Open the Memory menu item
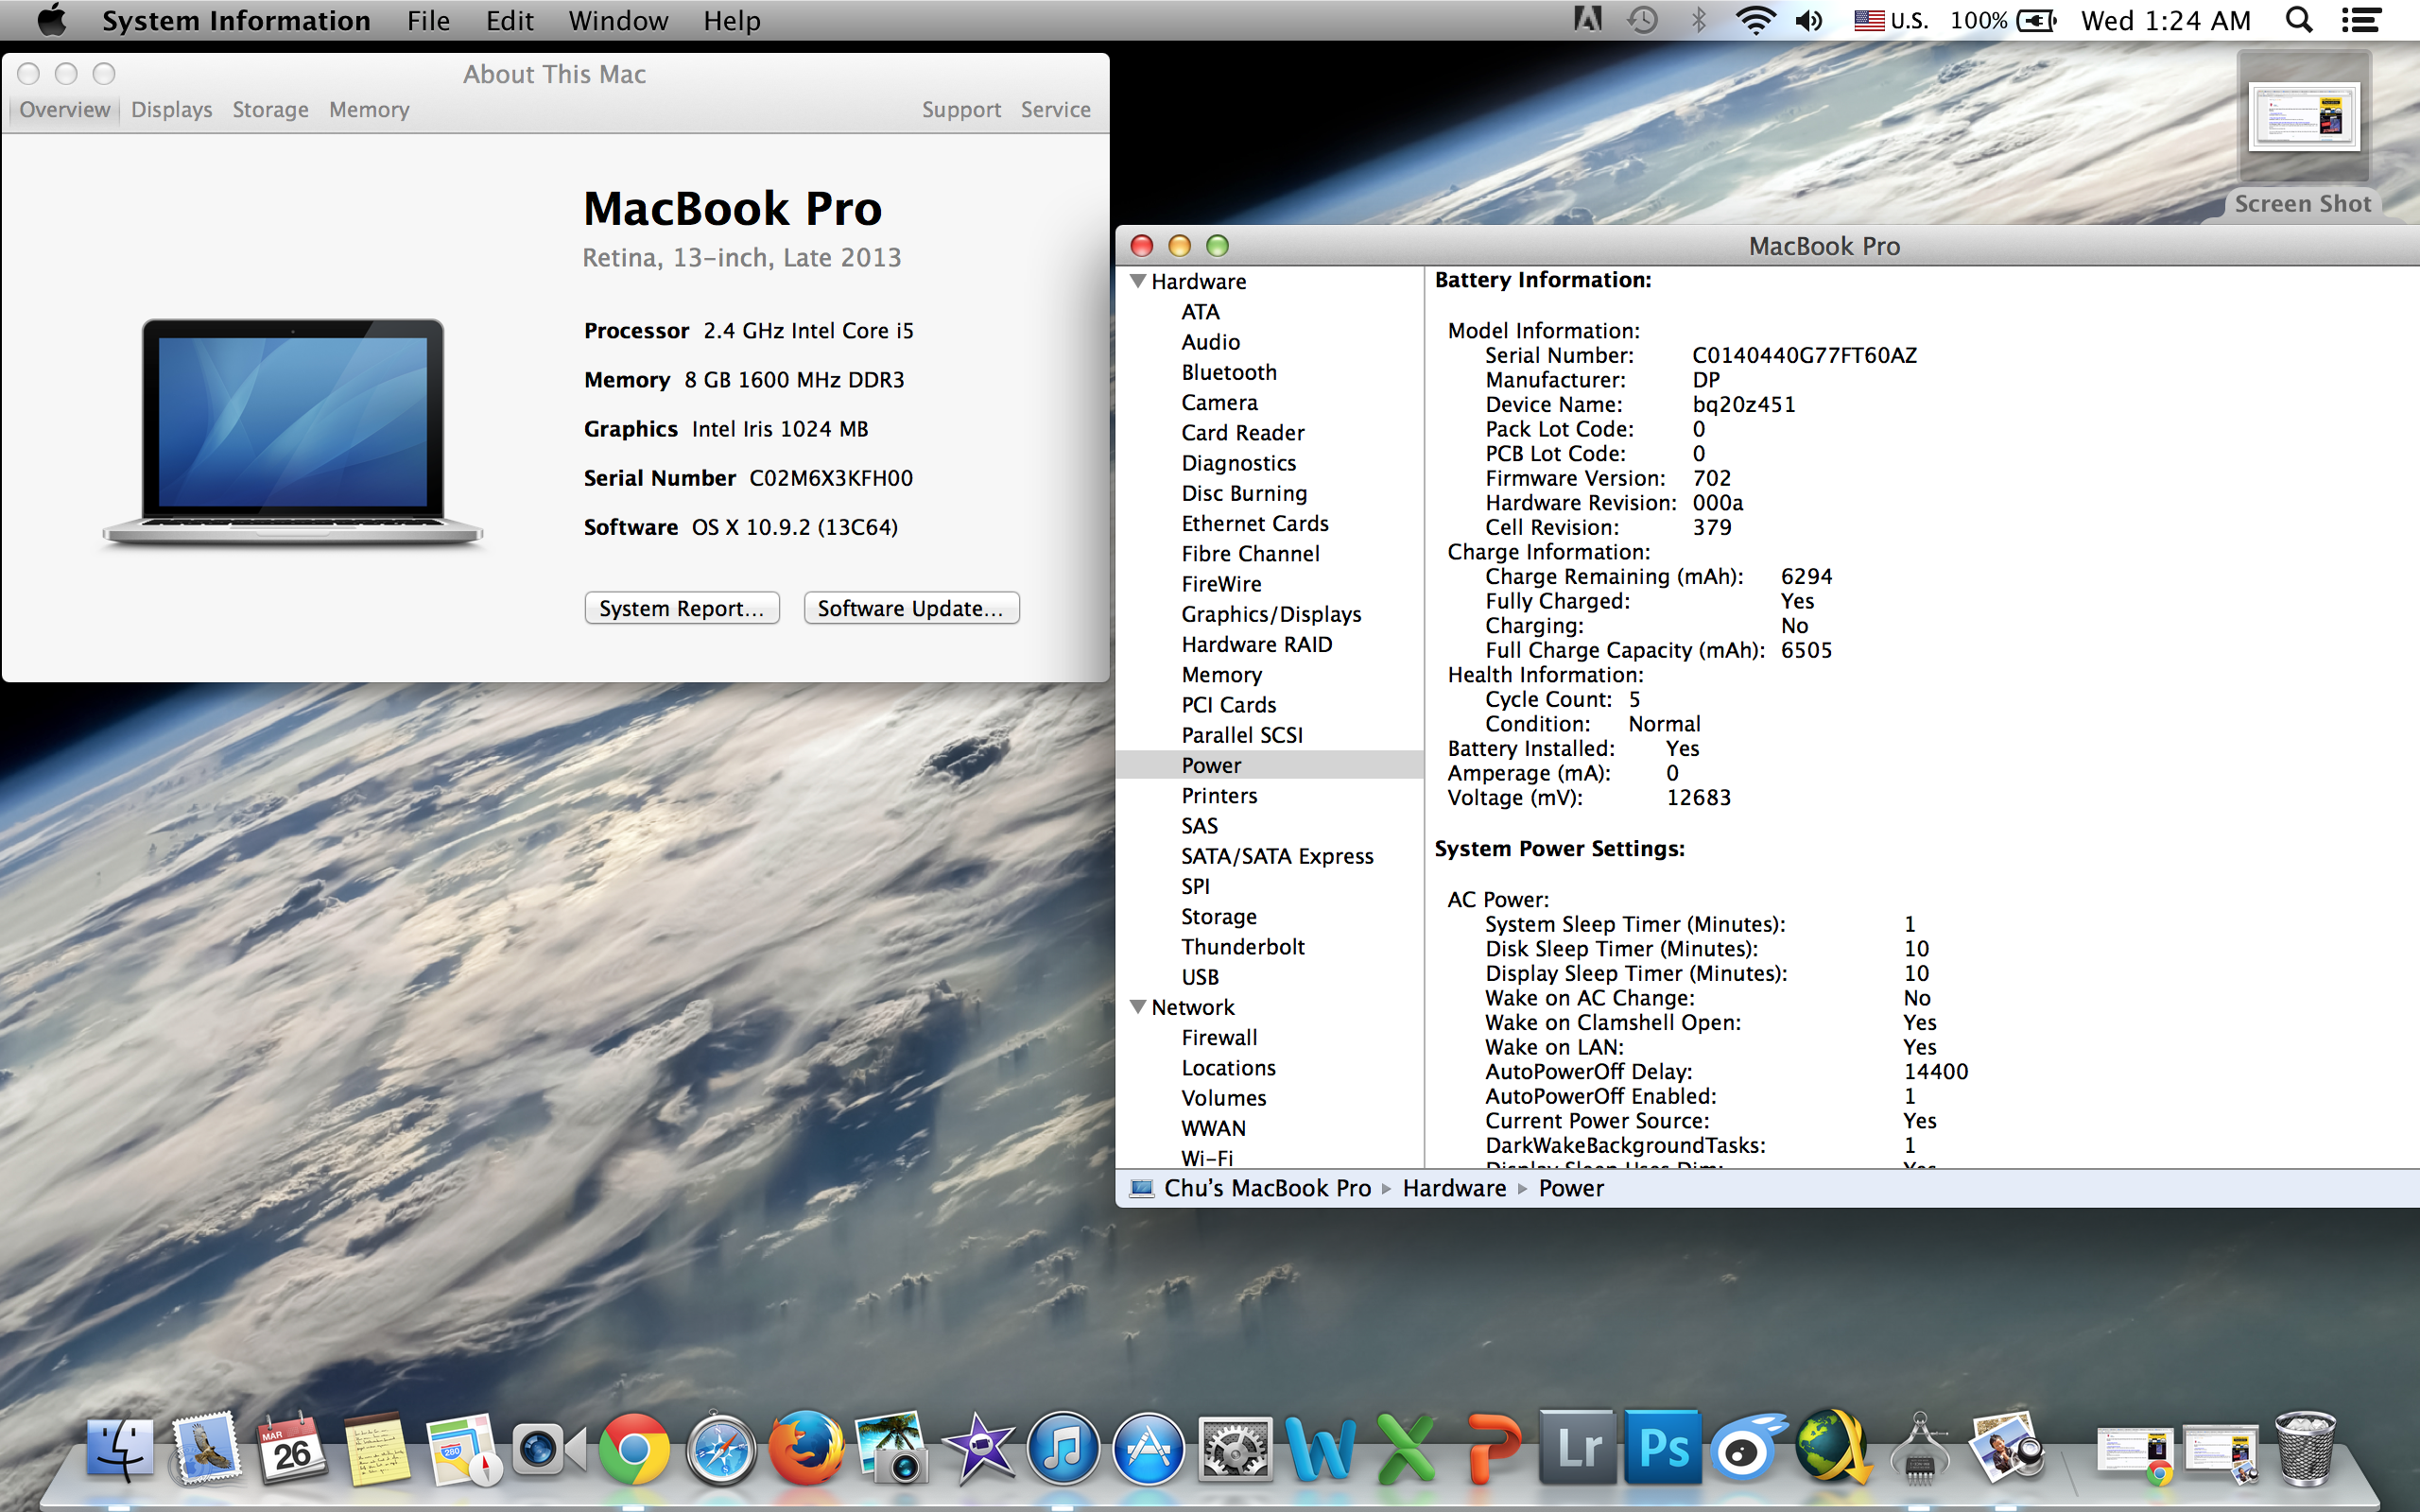The height and width of the screenshot is (1512, 2420). [x=368, y=108]
